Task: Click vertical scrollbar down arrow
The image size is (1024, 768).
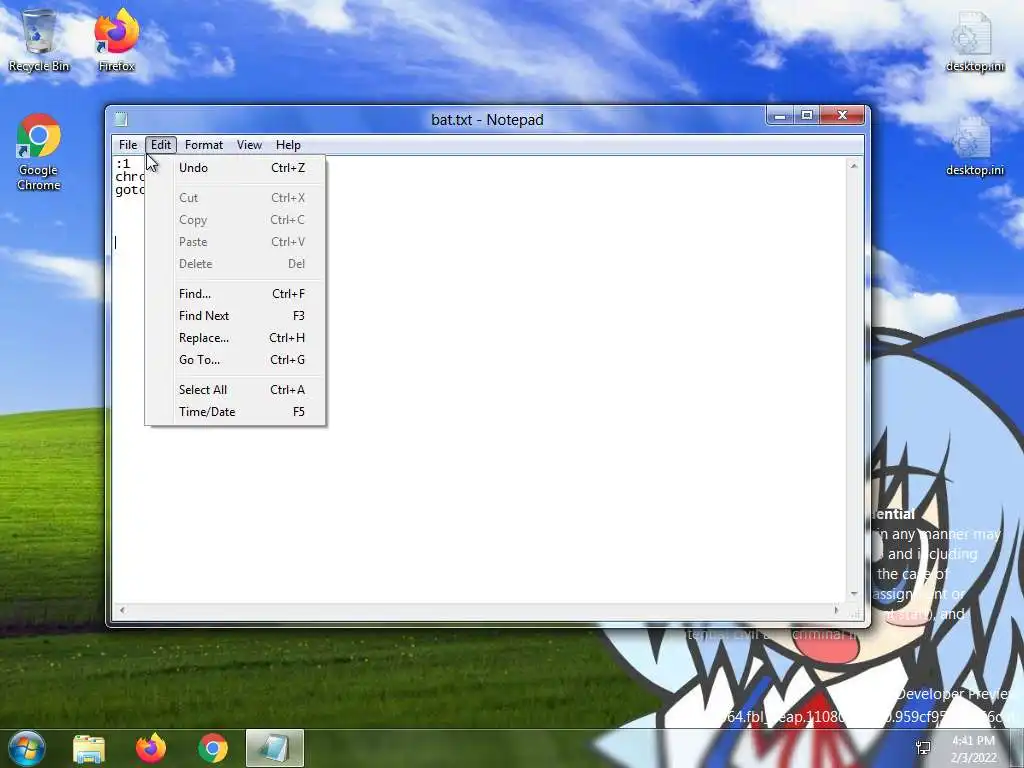Action: click(x=854, y=594)
